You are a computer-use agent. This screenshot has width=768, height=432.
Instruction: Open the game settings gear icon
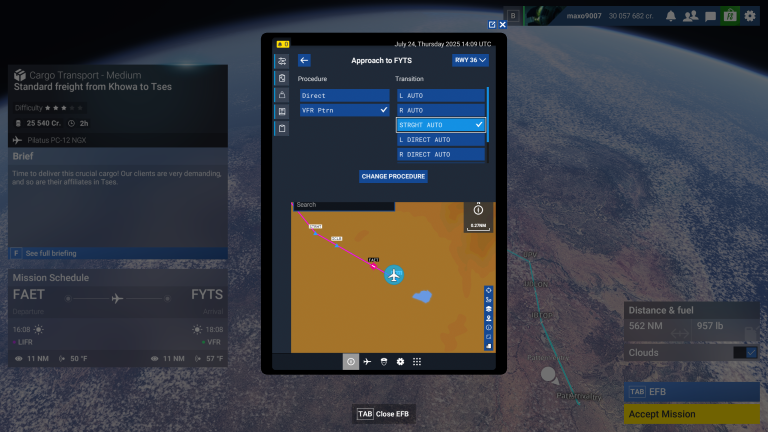click(750, 16)
